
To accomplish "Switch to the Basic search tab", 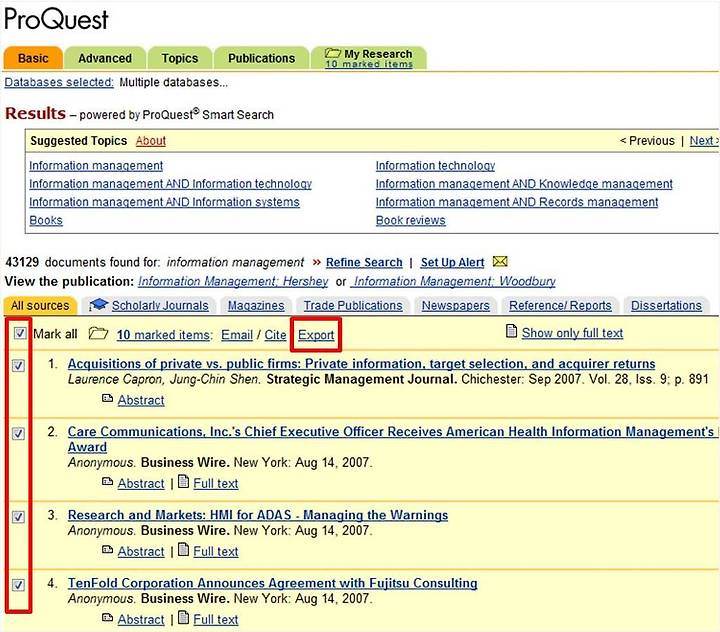I will (x=33, y=58).
